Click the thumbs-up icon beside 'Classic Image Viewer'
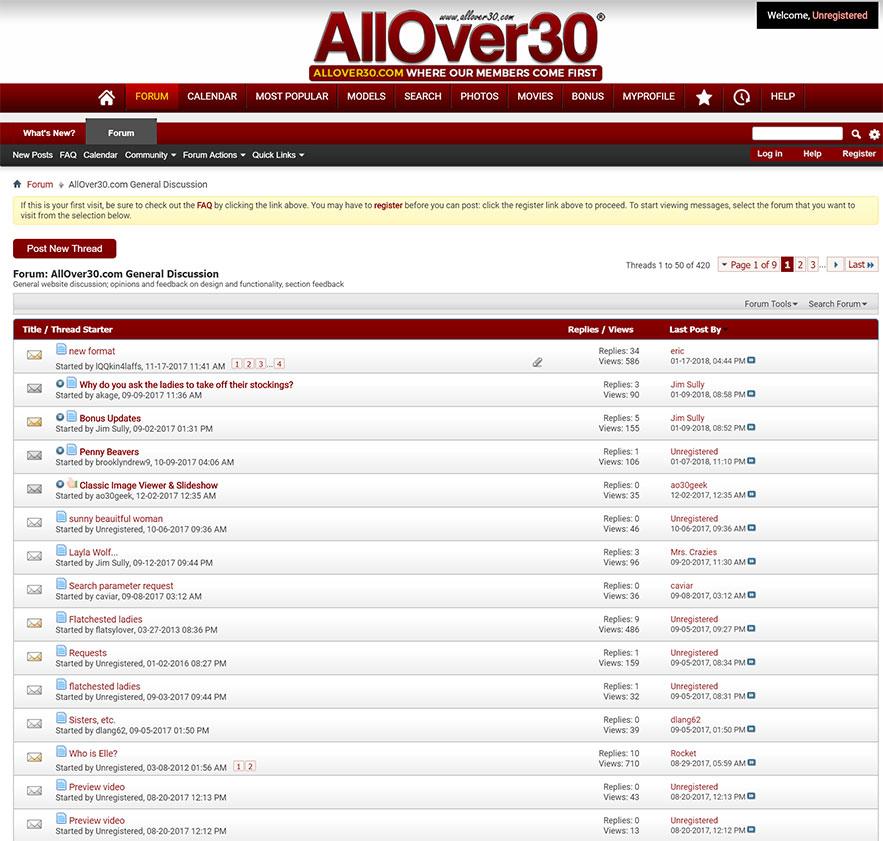 pos(72,483)
